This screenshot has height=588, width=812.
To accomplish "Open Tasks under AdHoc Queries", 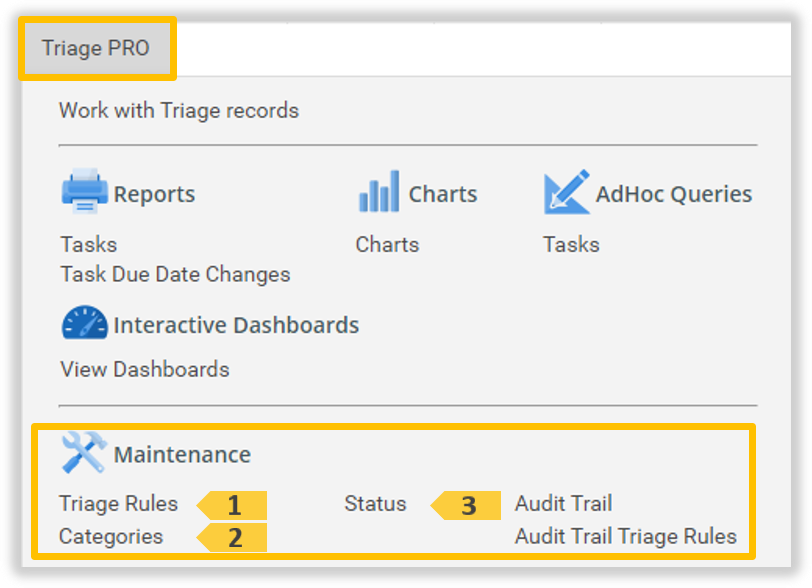I will pos(571,244).
